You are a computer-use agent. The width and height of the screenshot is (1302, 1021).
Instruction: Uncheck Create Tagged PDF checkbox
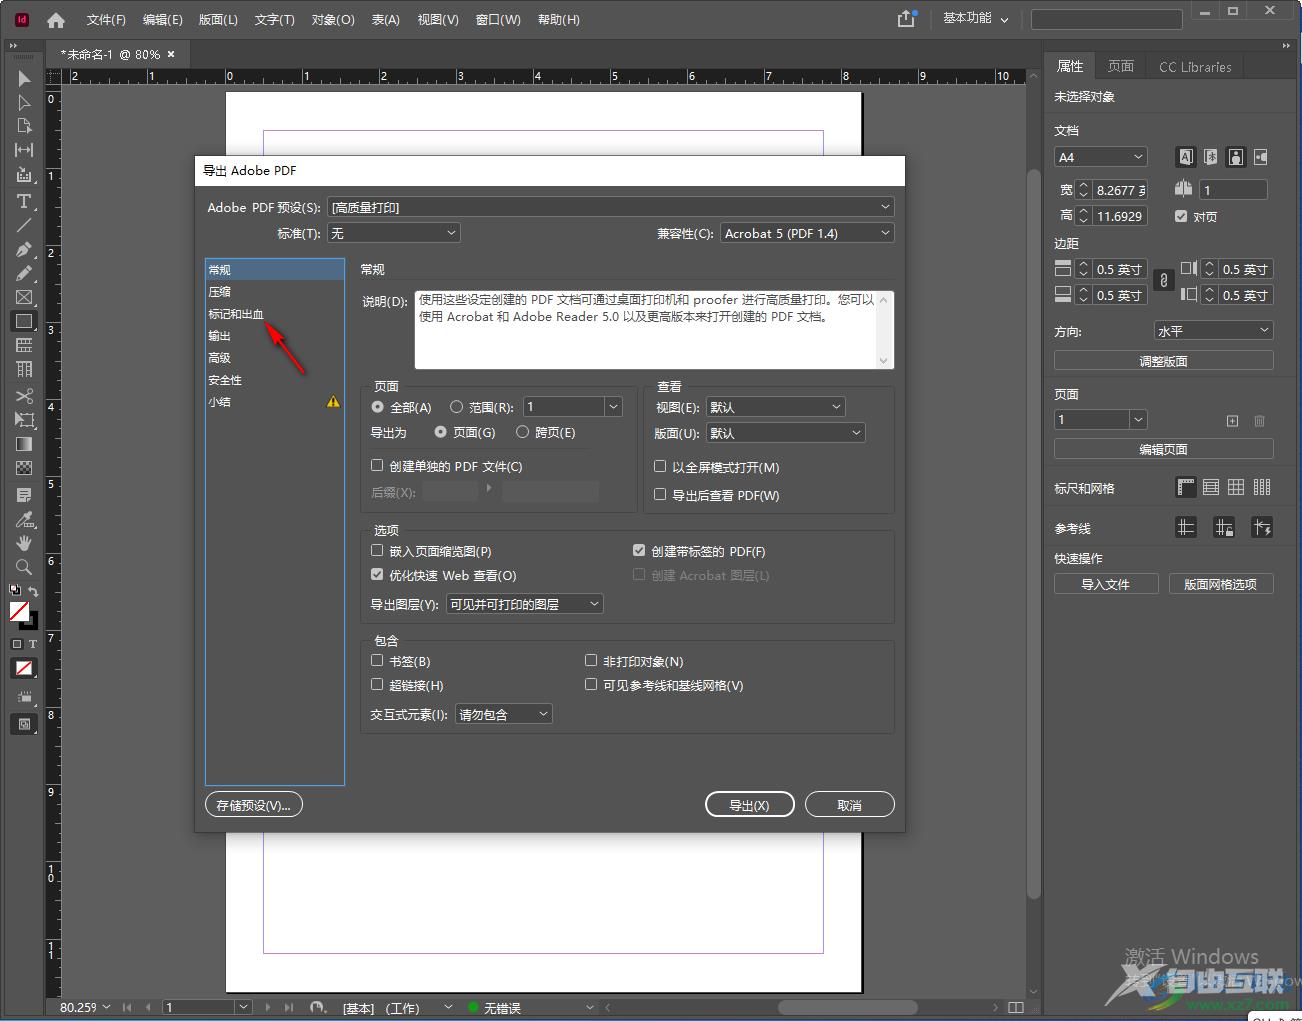pyautogui.click(x=639, y=550)
